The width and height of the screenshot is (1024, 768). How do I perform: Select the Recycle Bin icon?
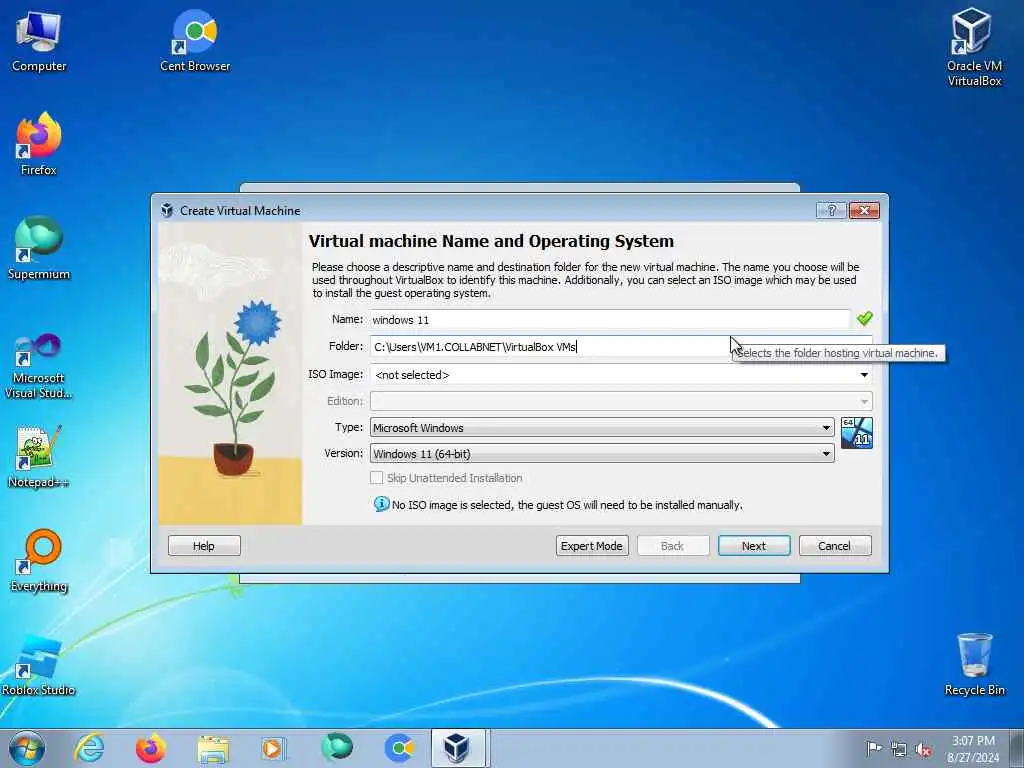coord(974,665)
